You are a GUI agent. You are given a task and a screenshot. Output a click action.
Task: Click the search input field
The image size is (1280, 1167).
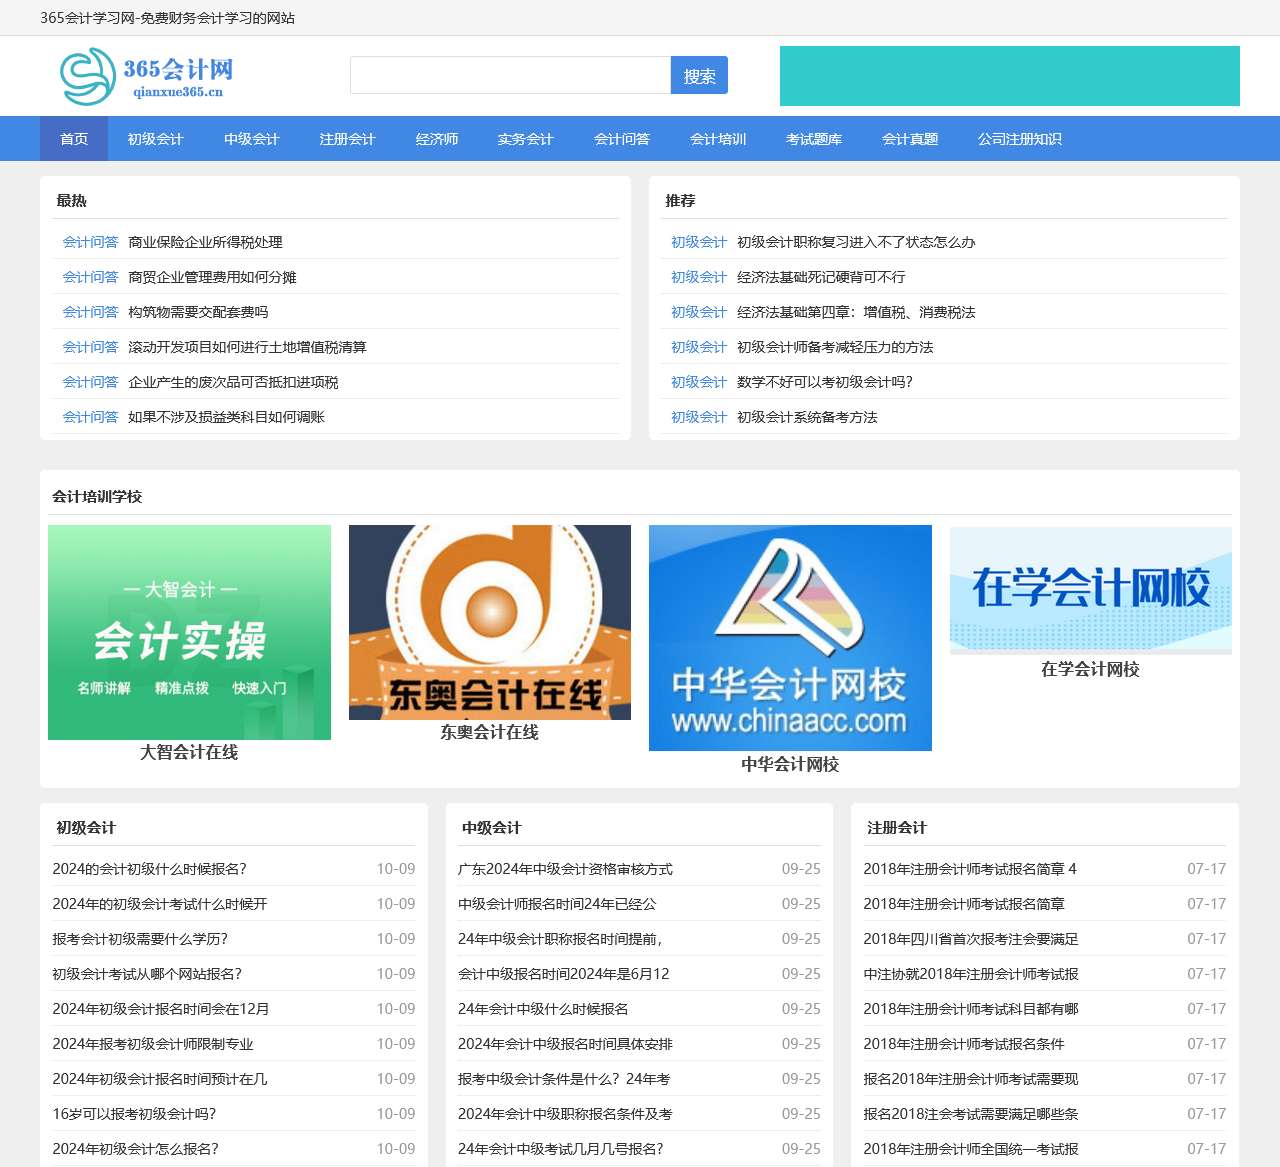(510, 75)
